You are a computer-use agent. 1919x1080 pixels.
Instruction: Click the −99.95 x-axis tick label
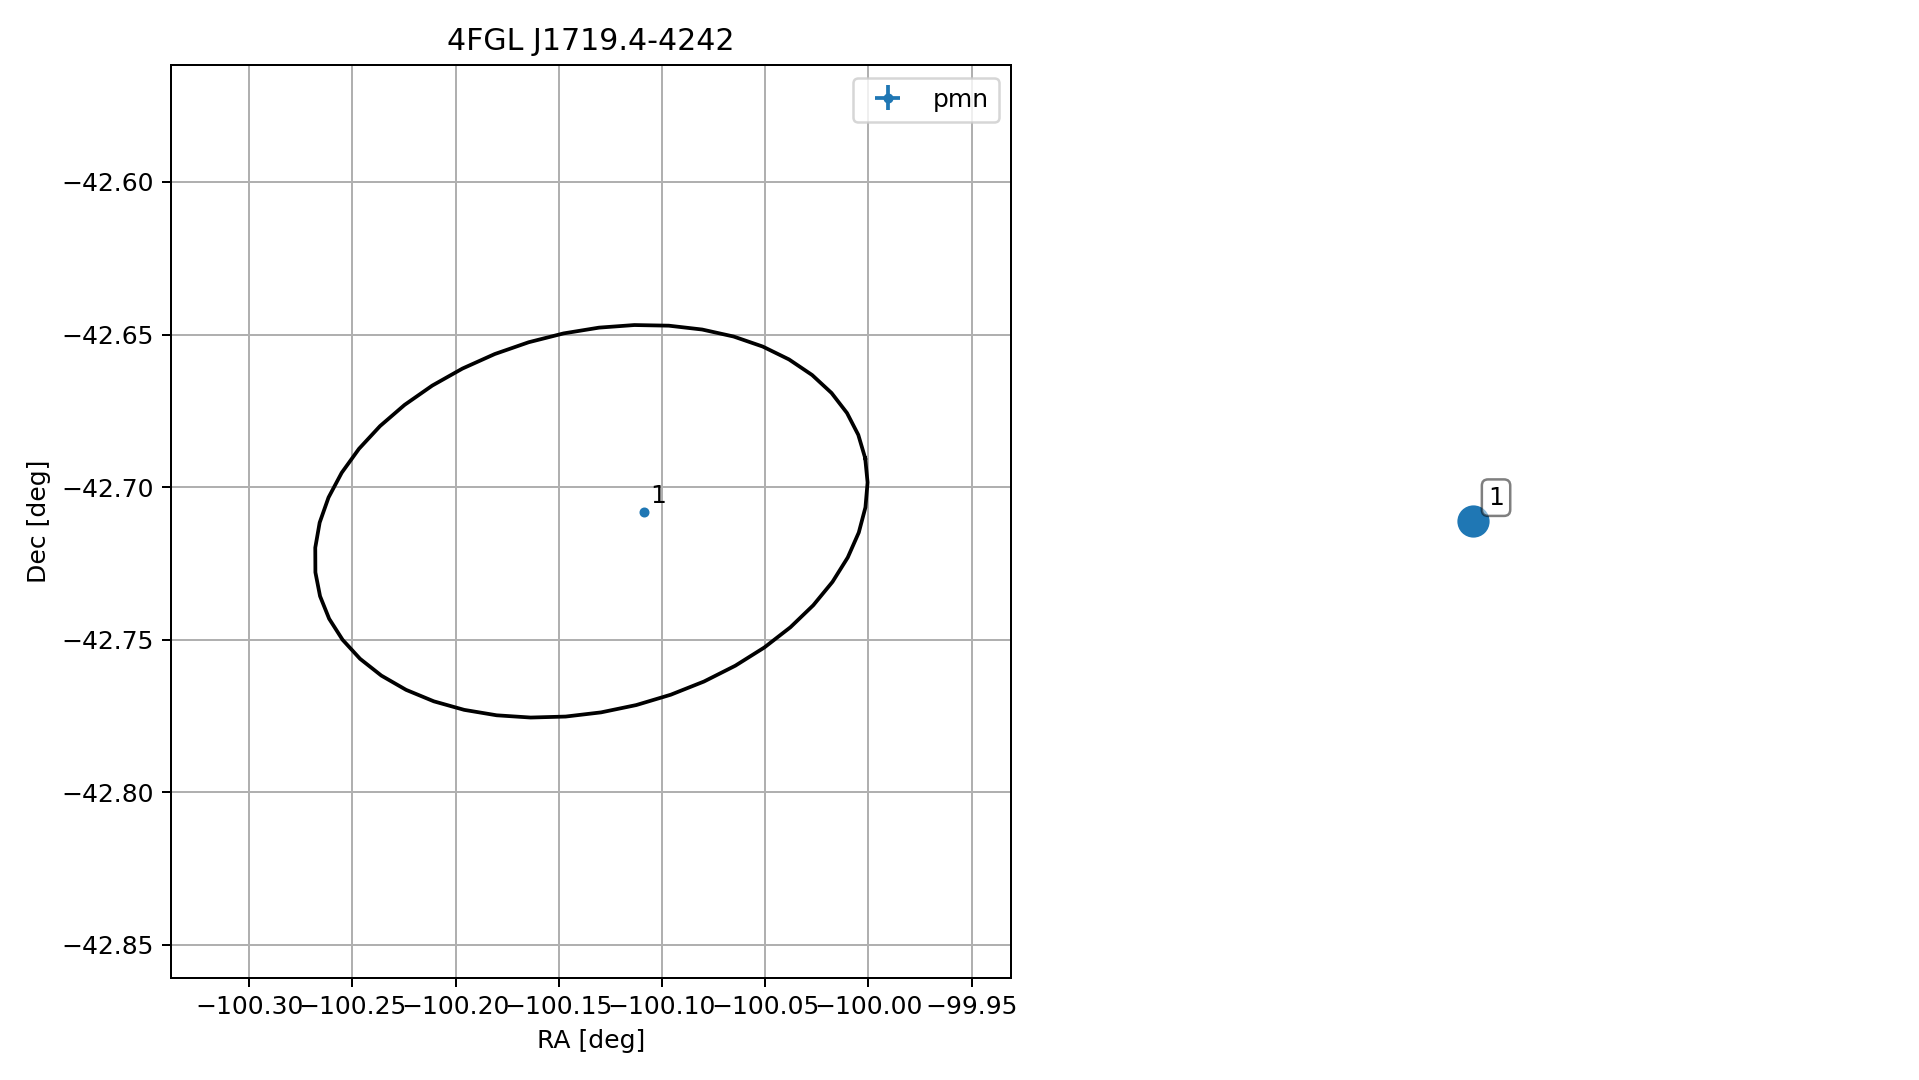972,1006
